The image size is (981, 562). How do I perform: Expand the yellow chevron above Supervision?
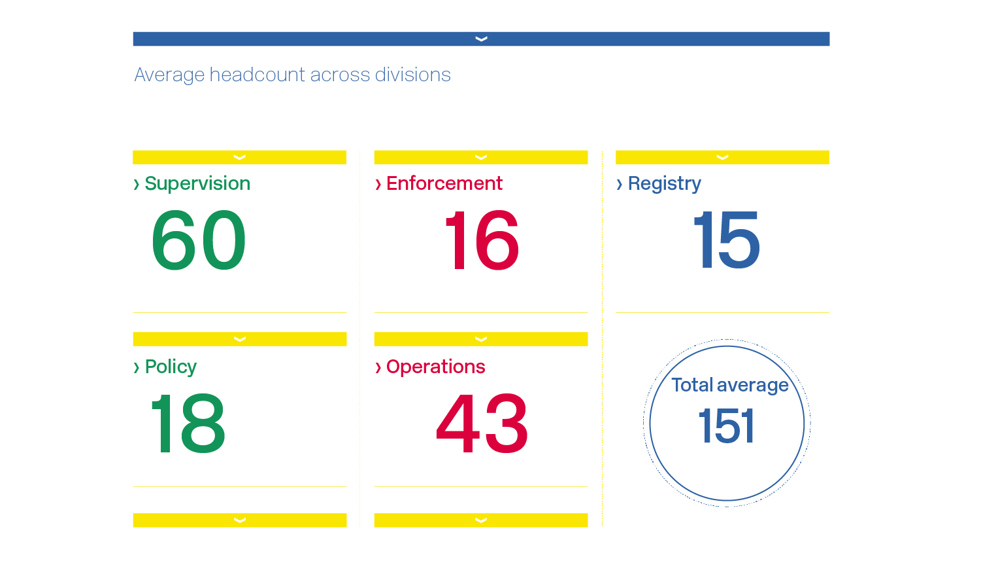coord(239,157)
